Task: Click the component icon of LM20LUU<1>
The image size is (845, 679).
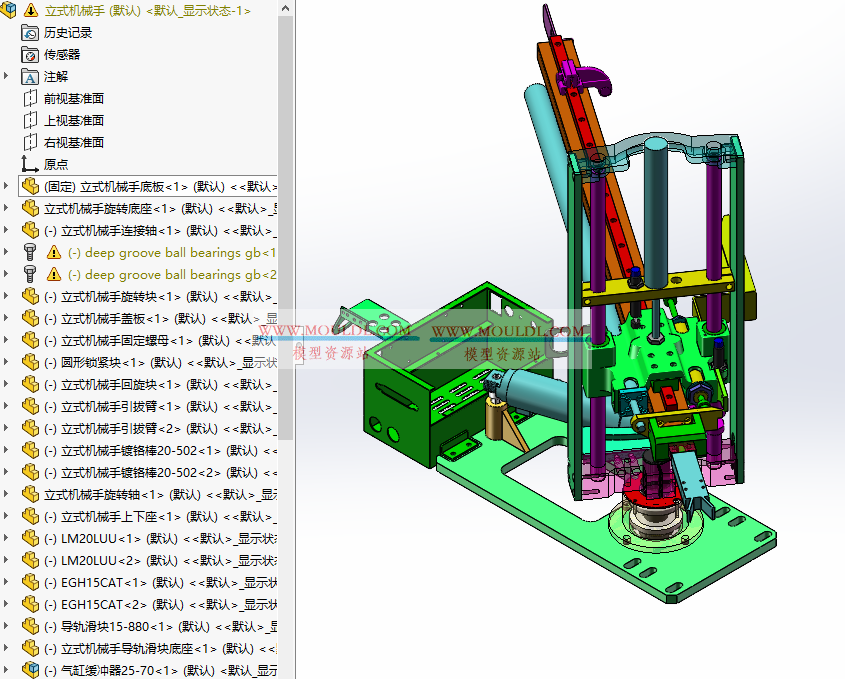Action: 31,538
